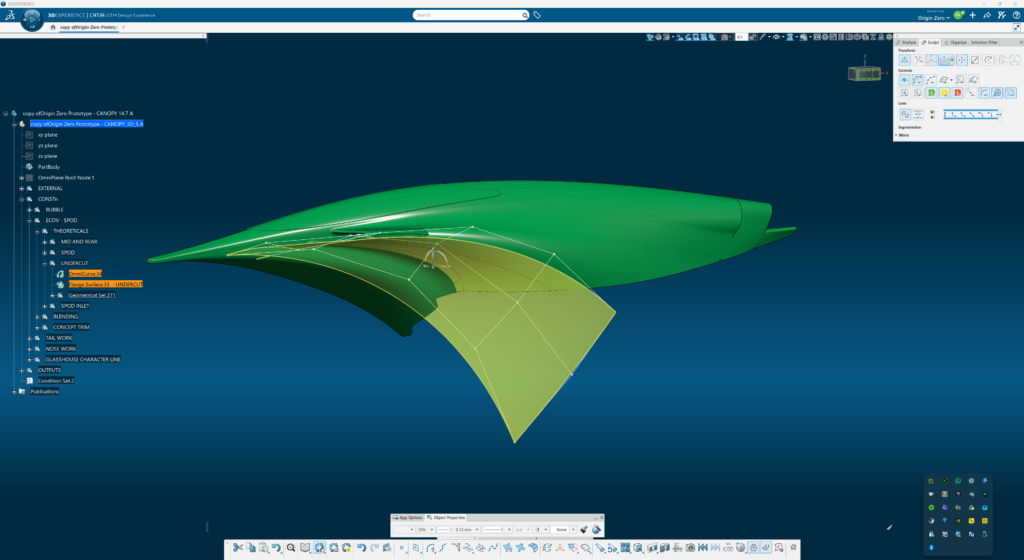
Task: Click the copy icon in bottom toolbar
Action: coord(251,547)
